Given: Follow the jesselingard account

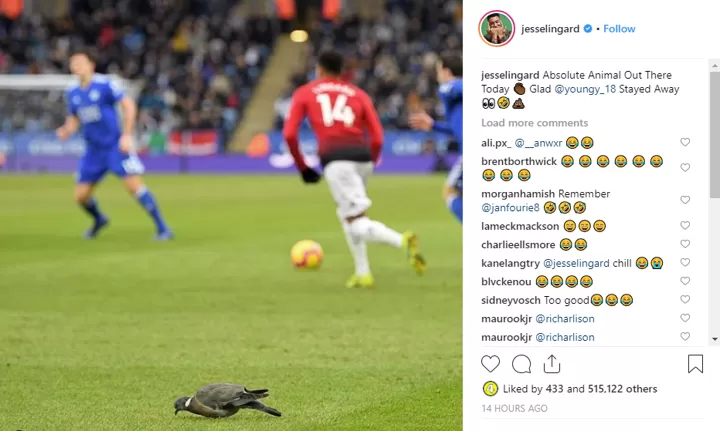Looking at the screenshot, I should [619, 28].
